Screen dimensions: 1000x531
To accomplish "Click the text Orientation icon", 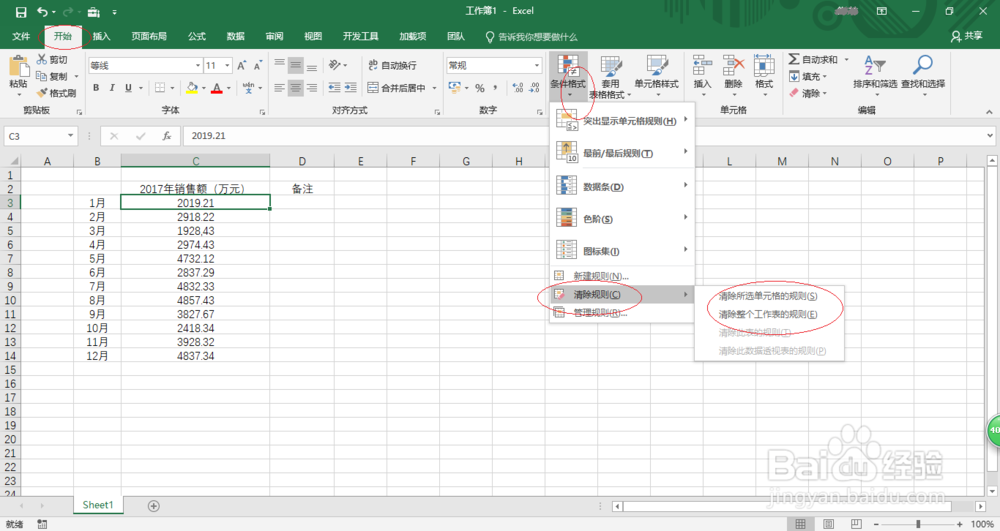I will click(335, 65).
